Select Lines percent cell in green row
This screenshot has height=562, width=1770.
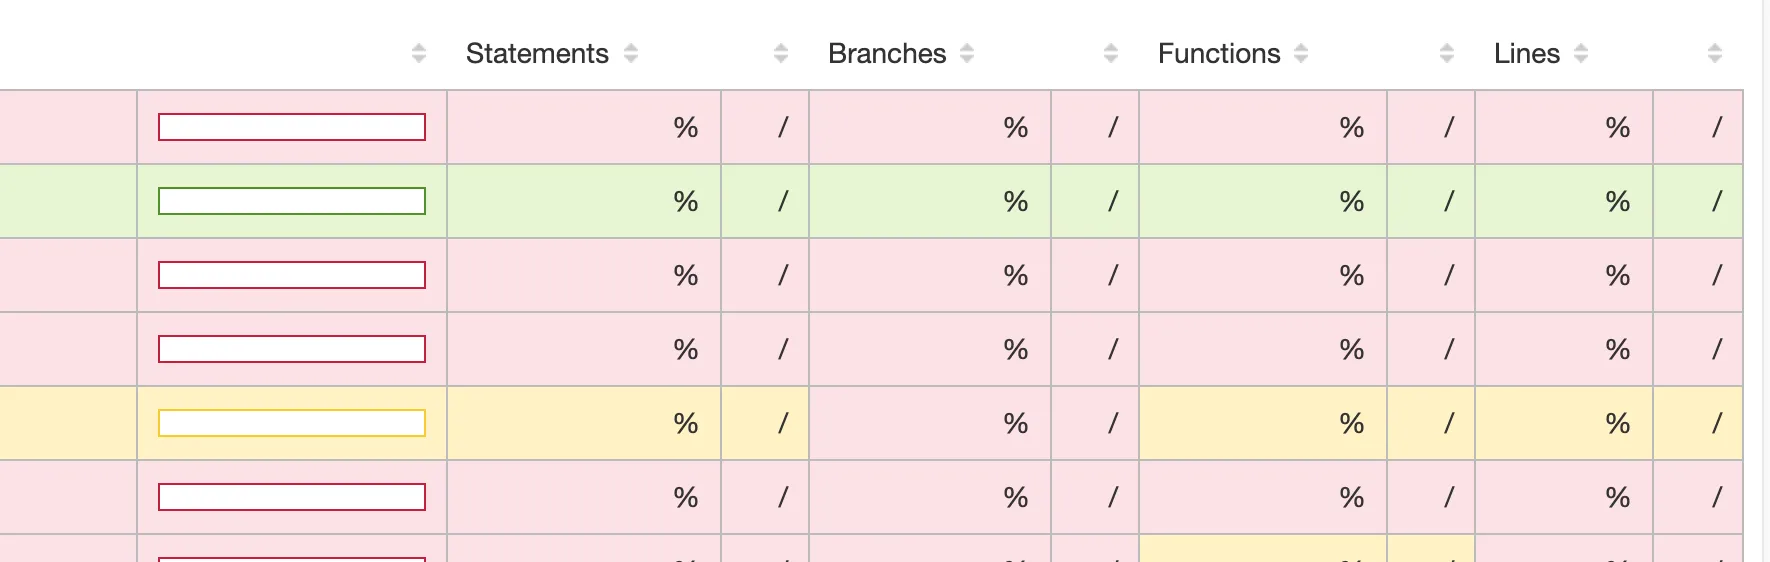pyautogui.click(x=1564, y=201)
